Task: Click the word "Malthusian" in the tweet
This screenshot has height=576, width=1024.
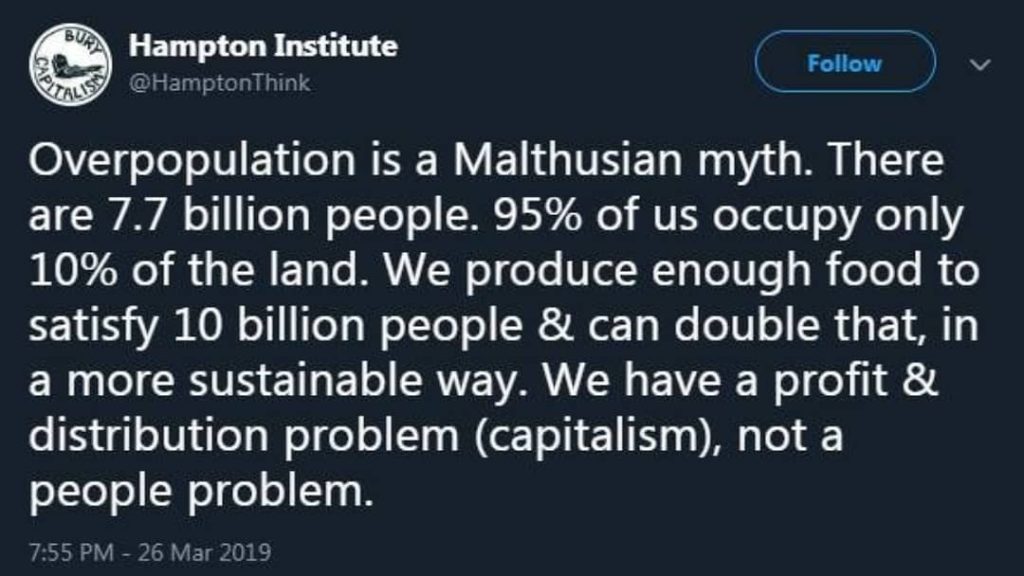Action: (x=521, y=164)
